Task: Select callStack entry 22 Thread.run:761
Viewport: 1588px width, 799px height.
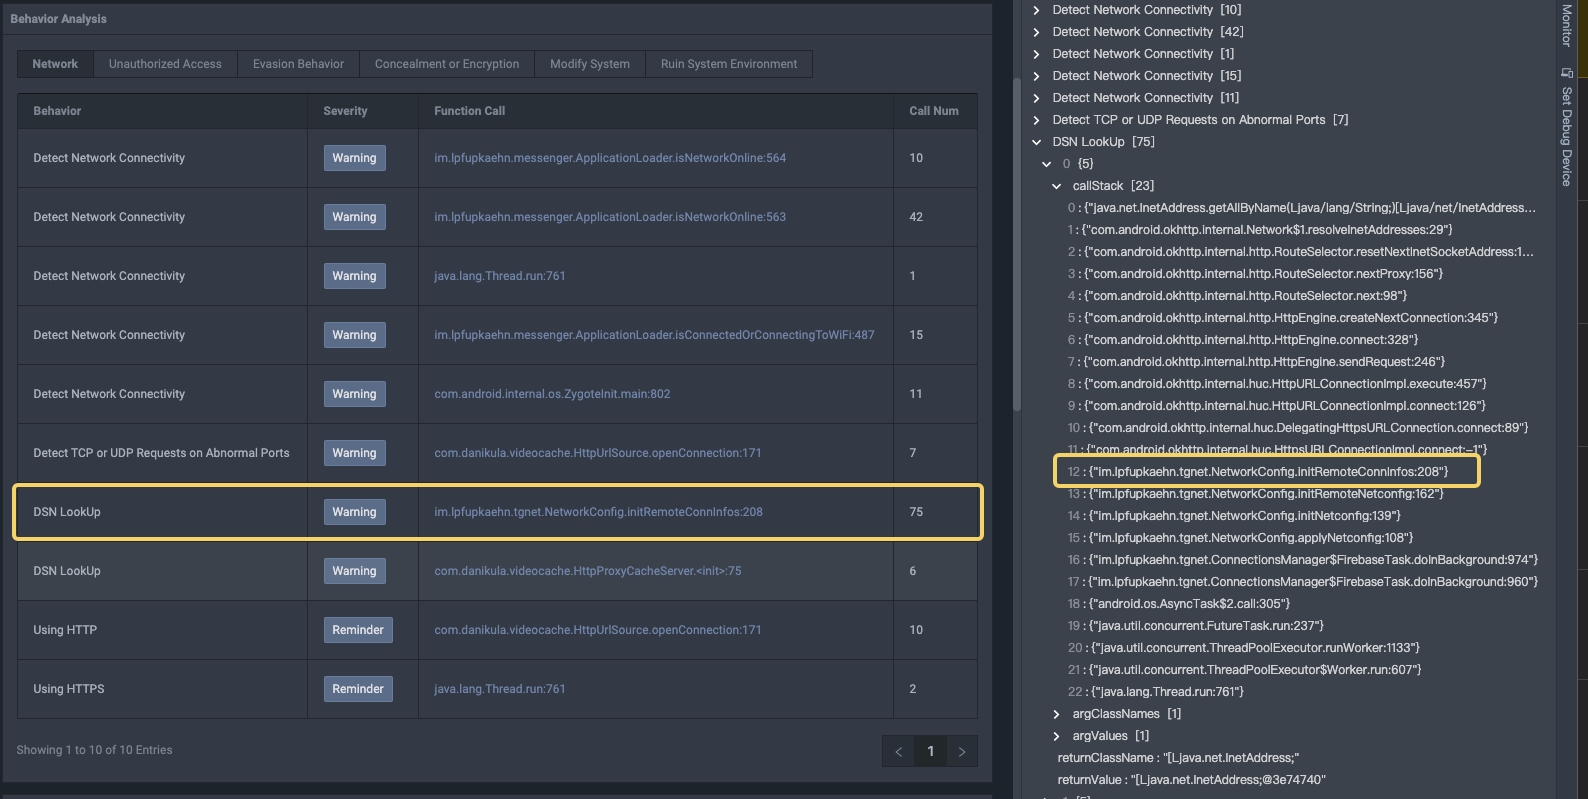Action: coord(1155,692)
